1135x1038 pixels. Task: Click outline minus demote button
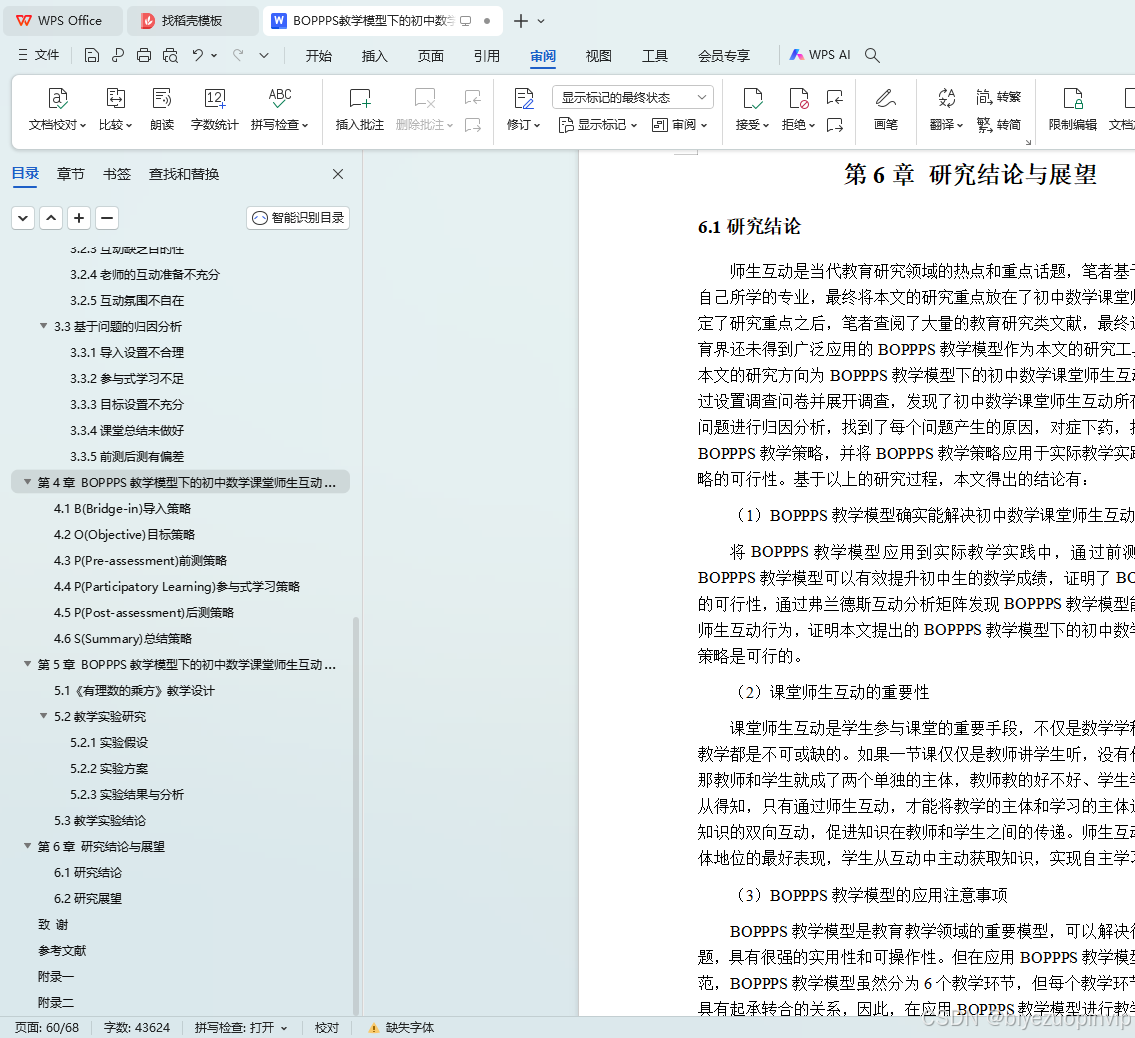[x=106, y=218]
